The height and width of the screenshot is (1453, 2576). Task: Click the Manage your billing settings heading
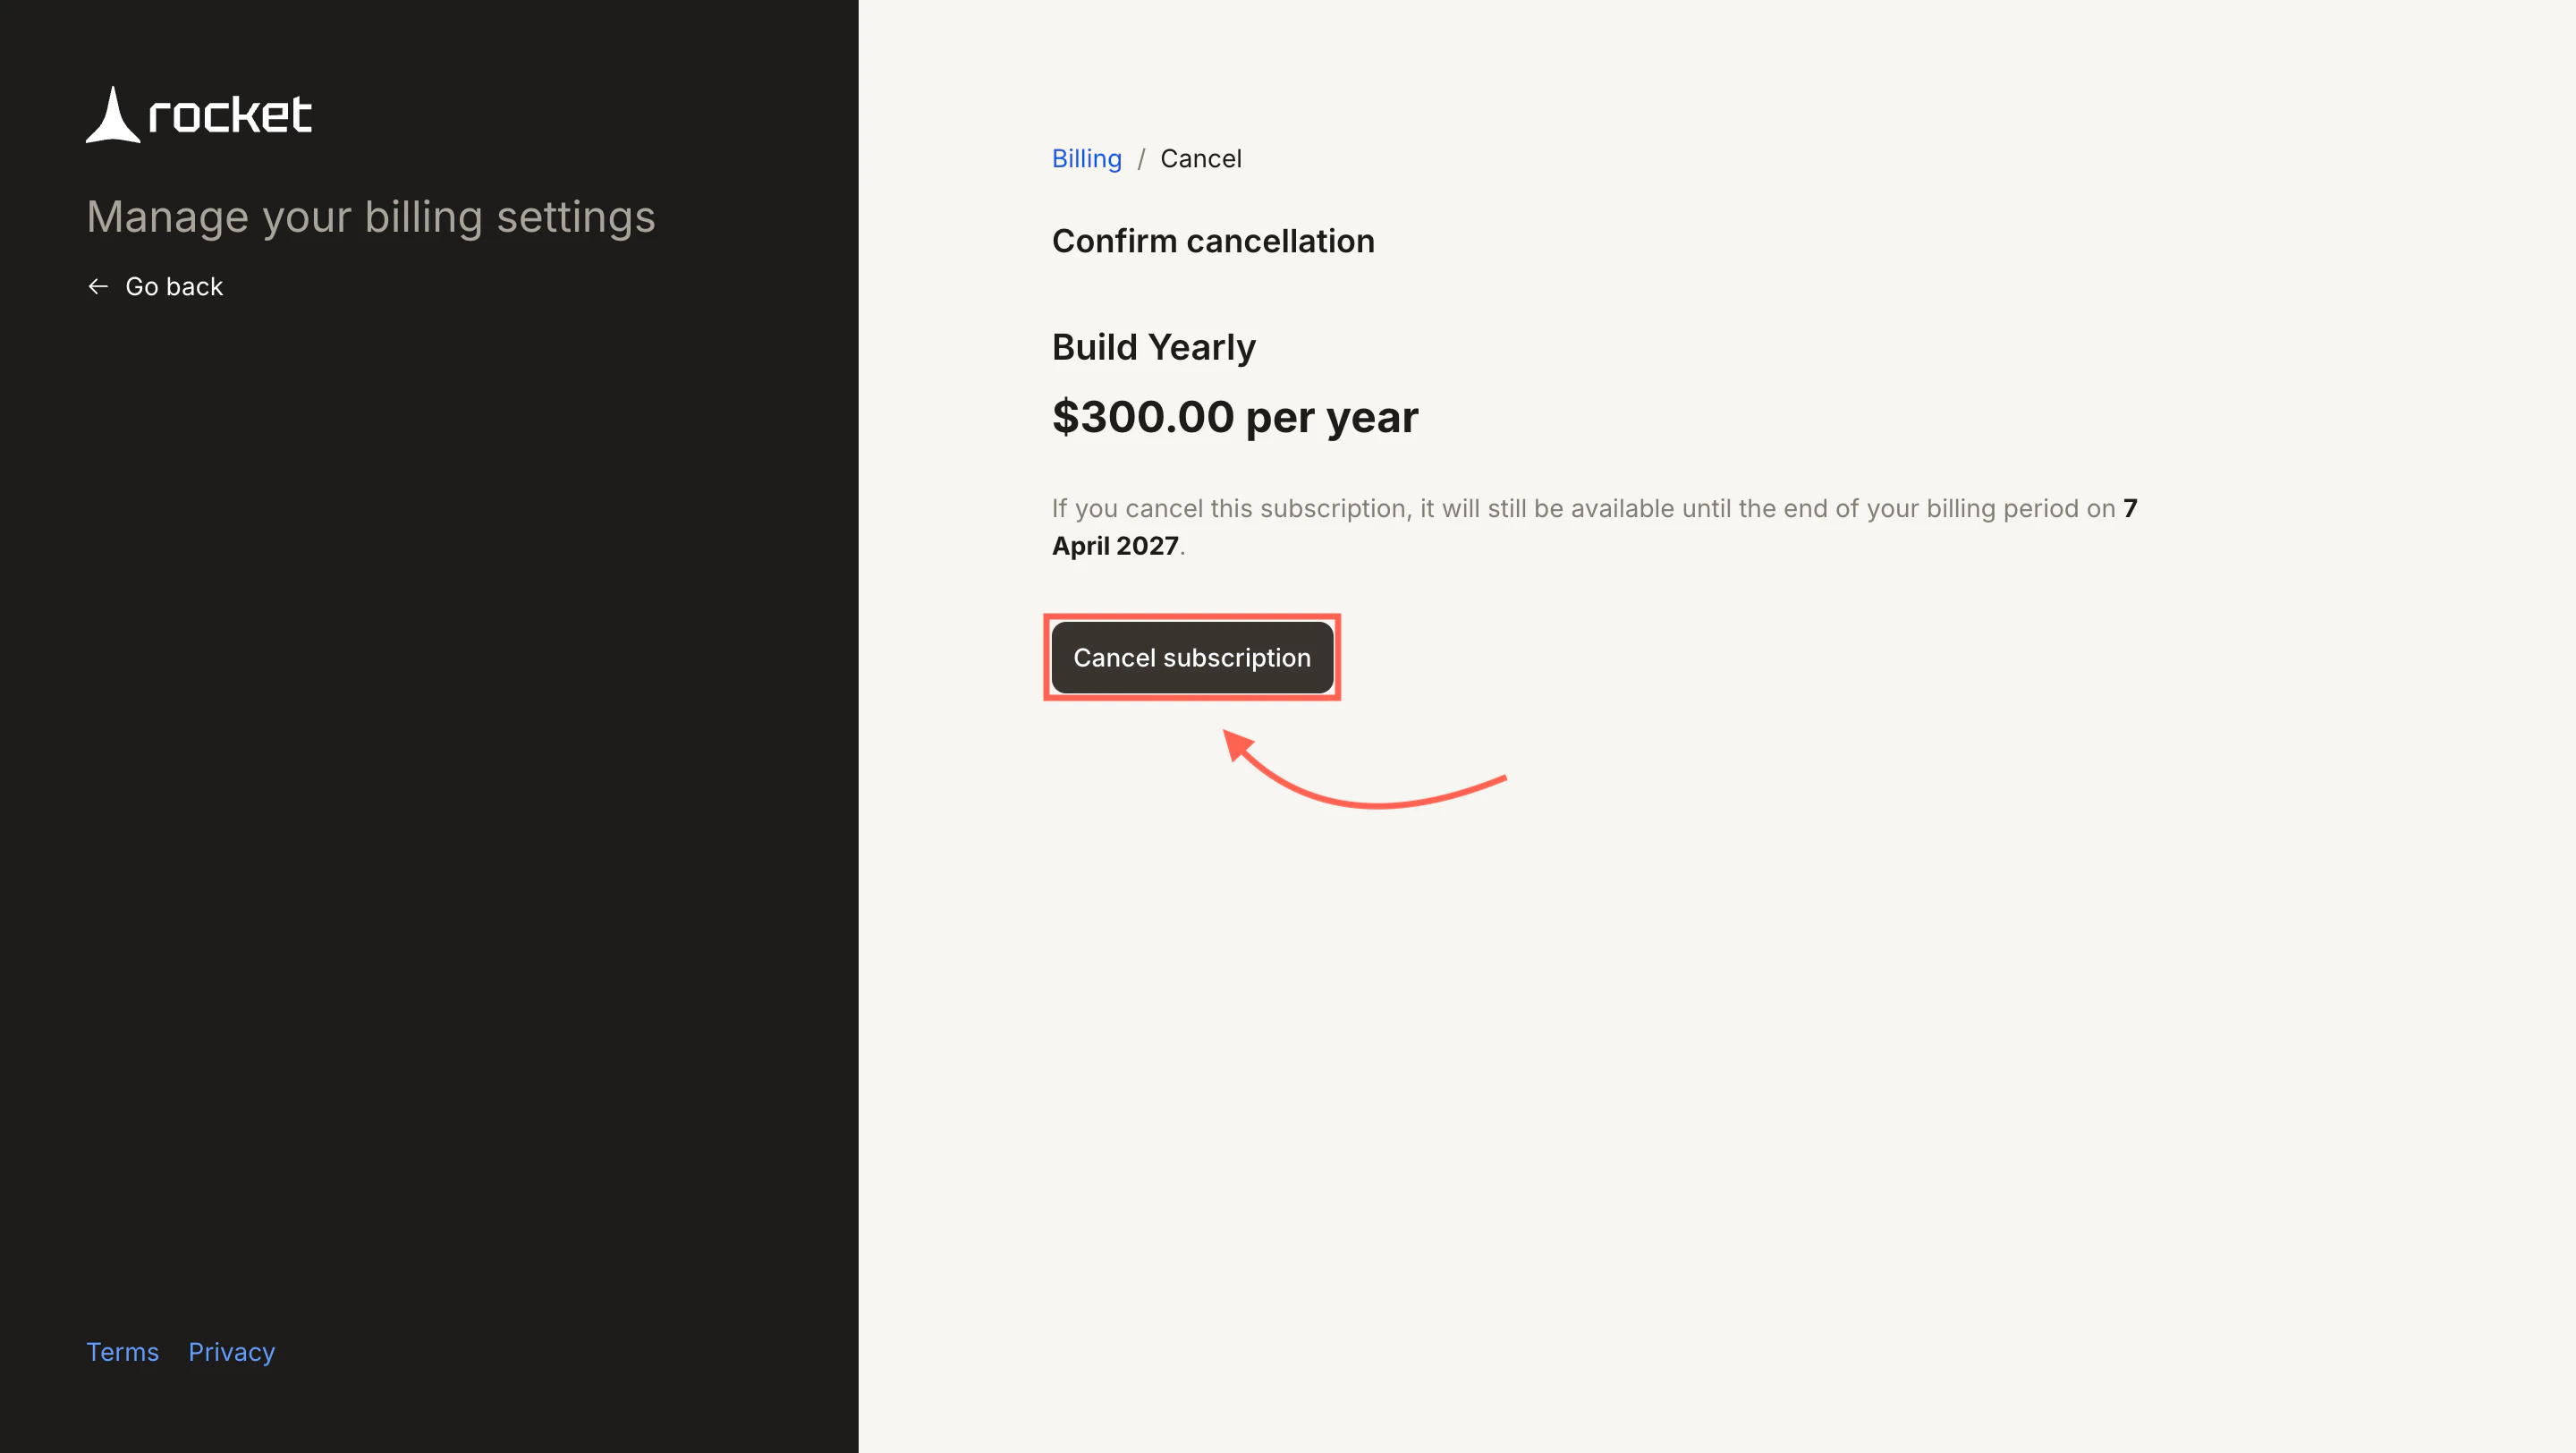click(371, 217)
